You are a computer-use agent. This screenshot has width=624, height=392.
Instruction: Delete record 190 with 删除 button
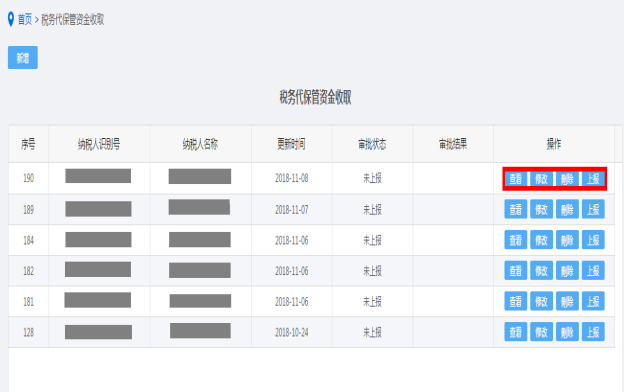567,179
